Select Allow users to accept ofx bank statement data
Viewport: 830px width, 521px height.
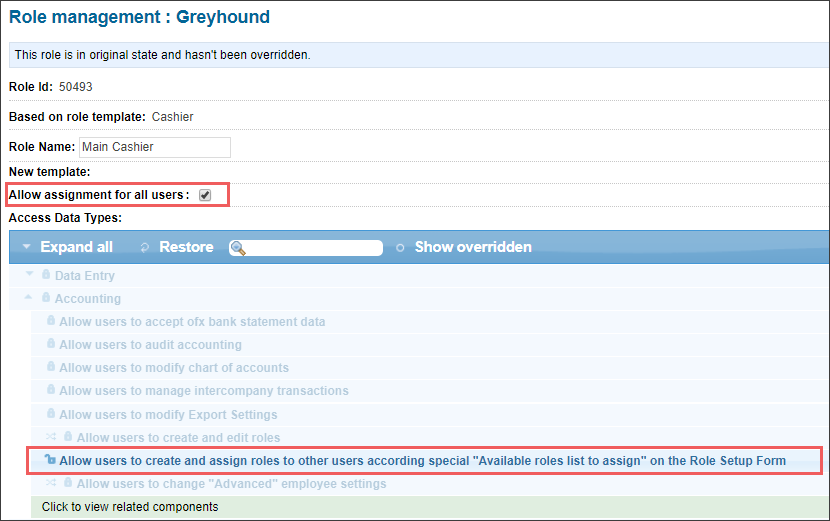pyautogui.click(x=192, y=321)
